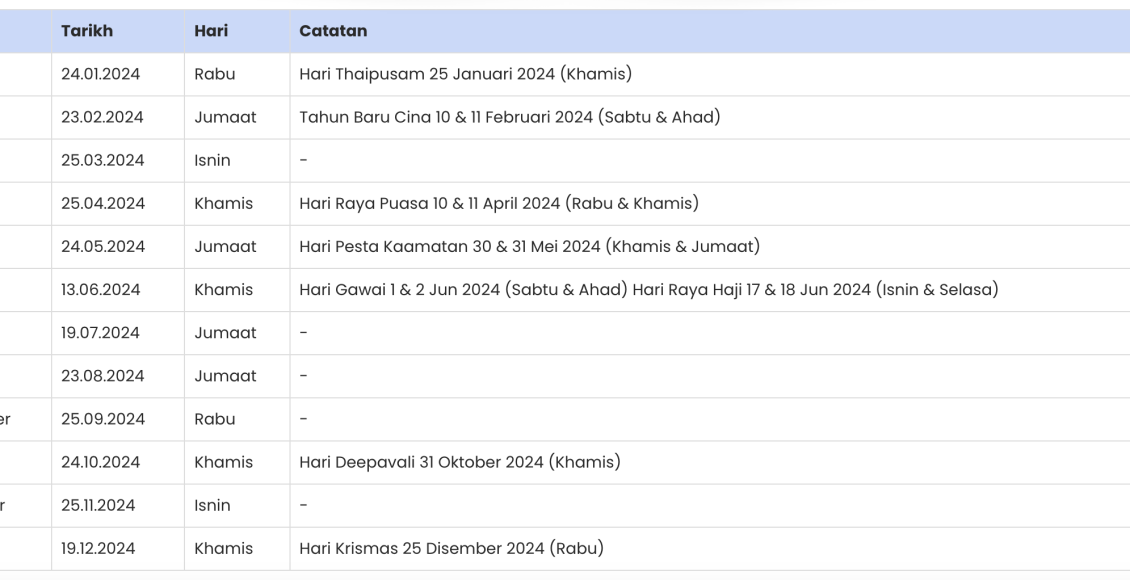
Task: Select the 24.05.2024 date cell
Action: point(103,246)
